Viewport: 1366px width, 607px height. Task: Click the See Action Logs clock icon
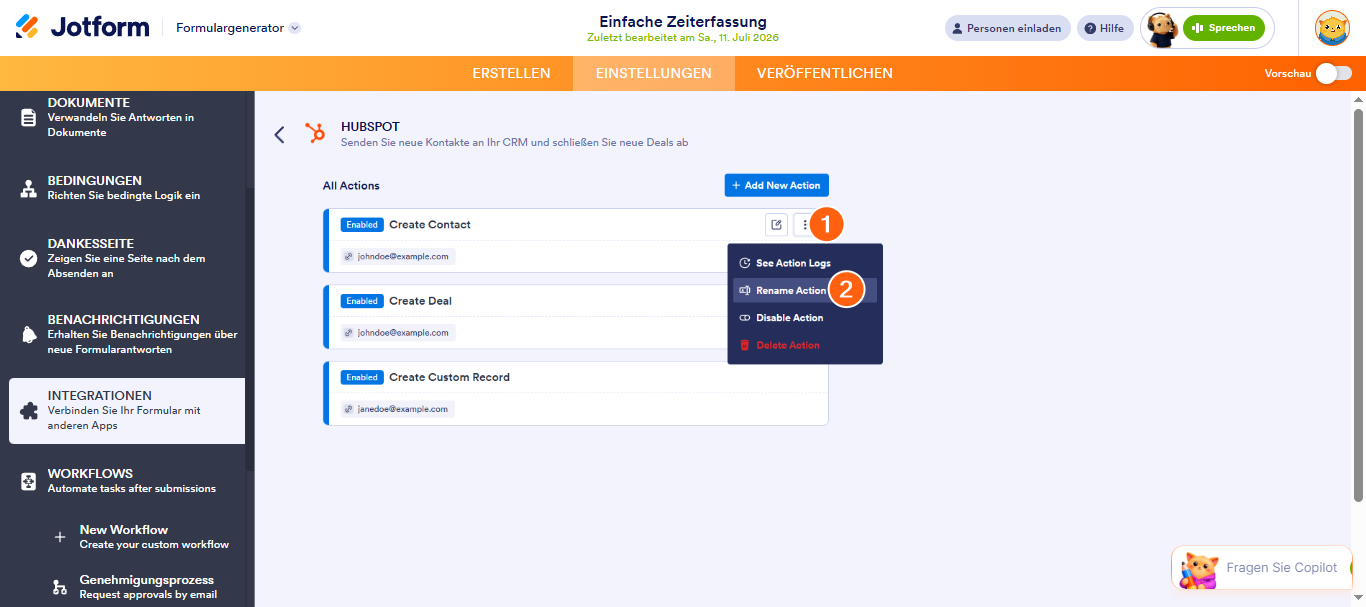[744, 263]
